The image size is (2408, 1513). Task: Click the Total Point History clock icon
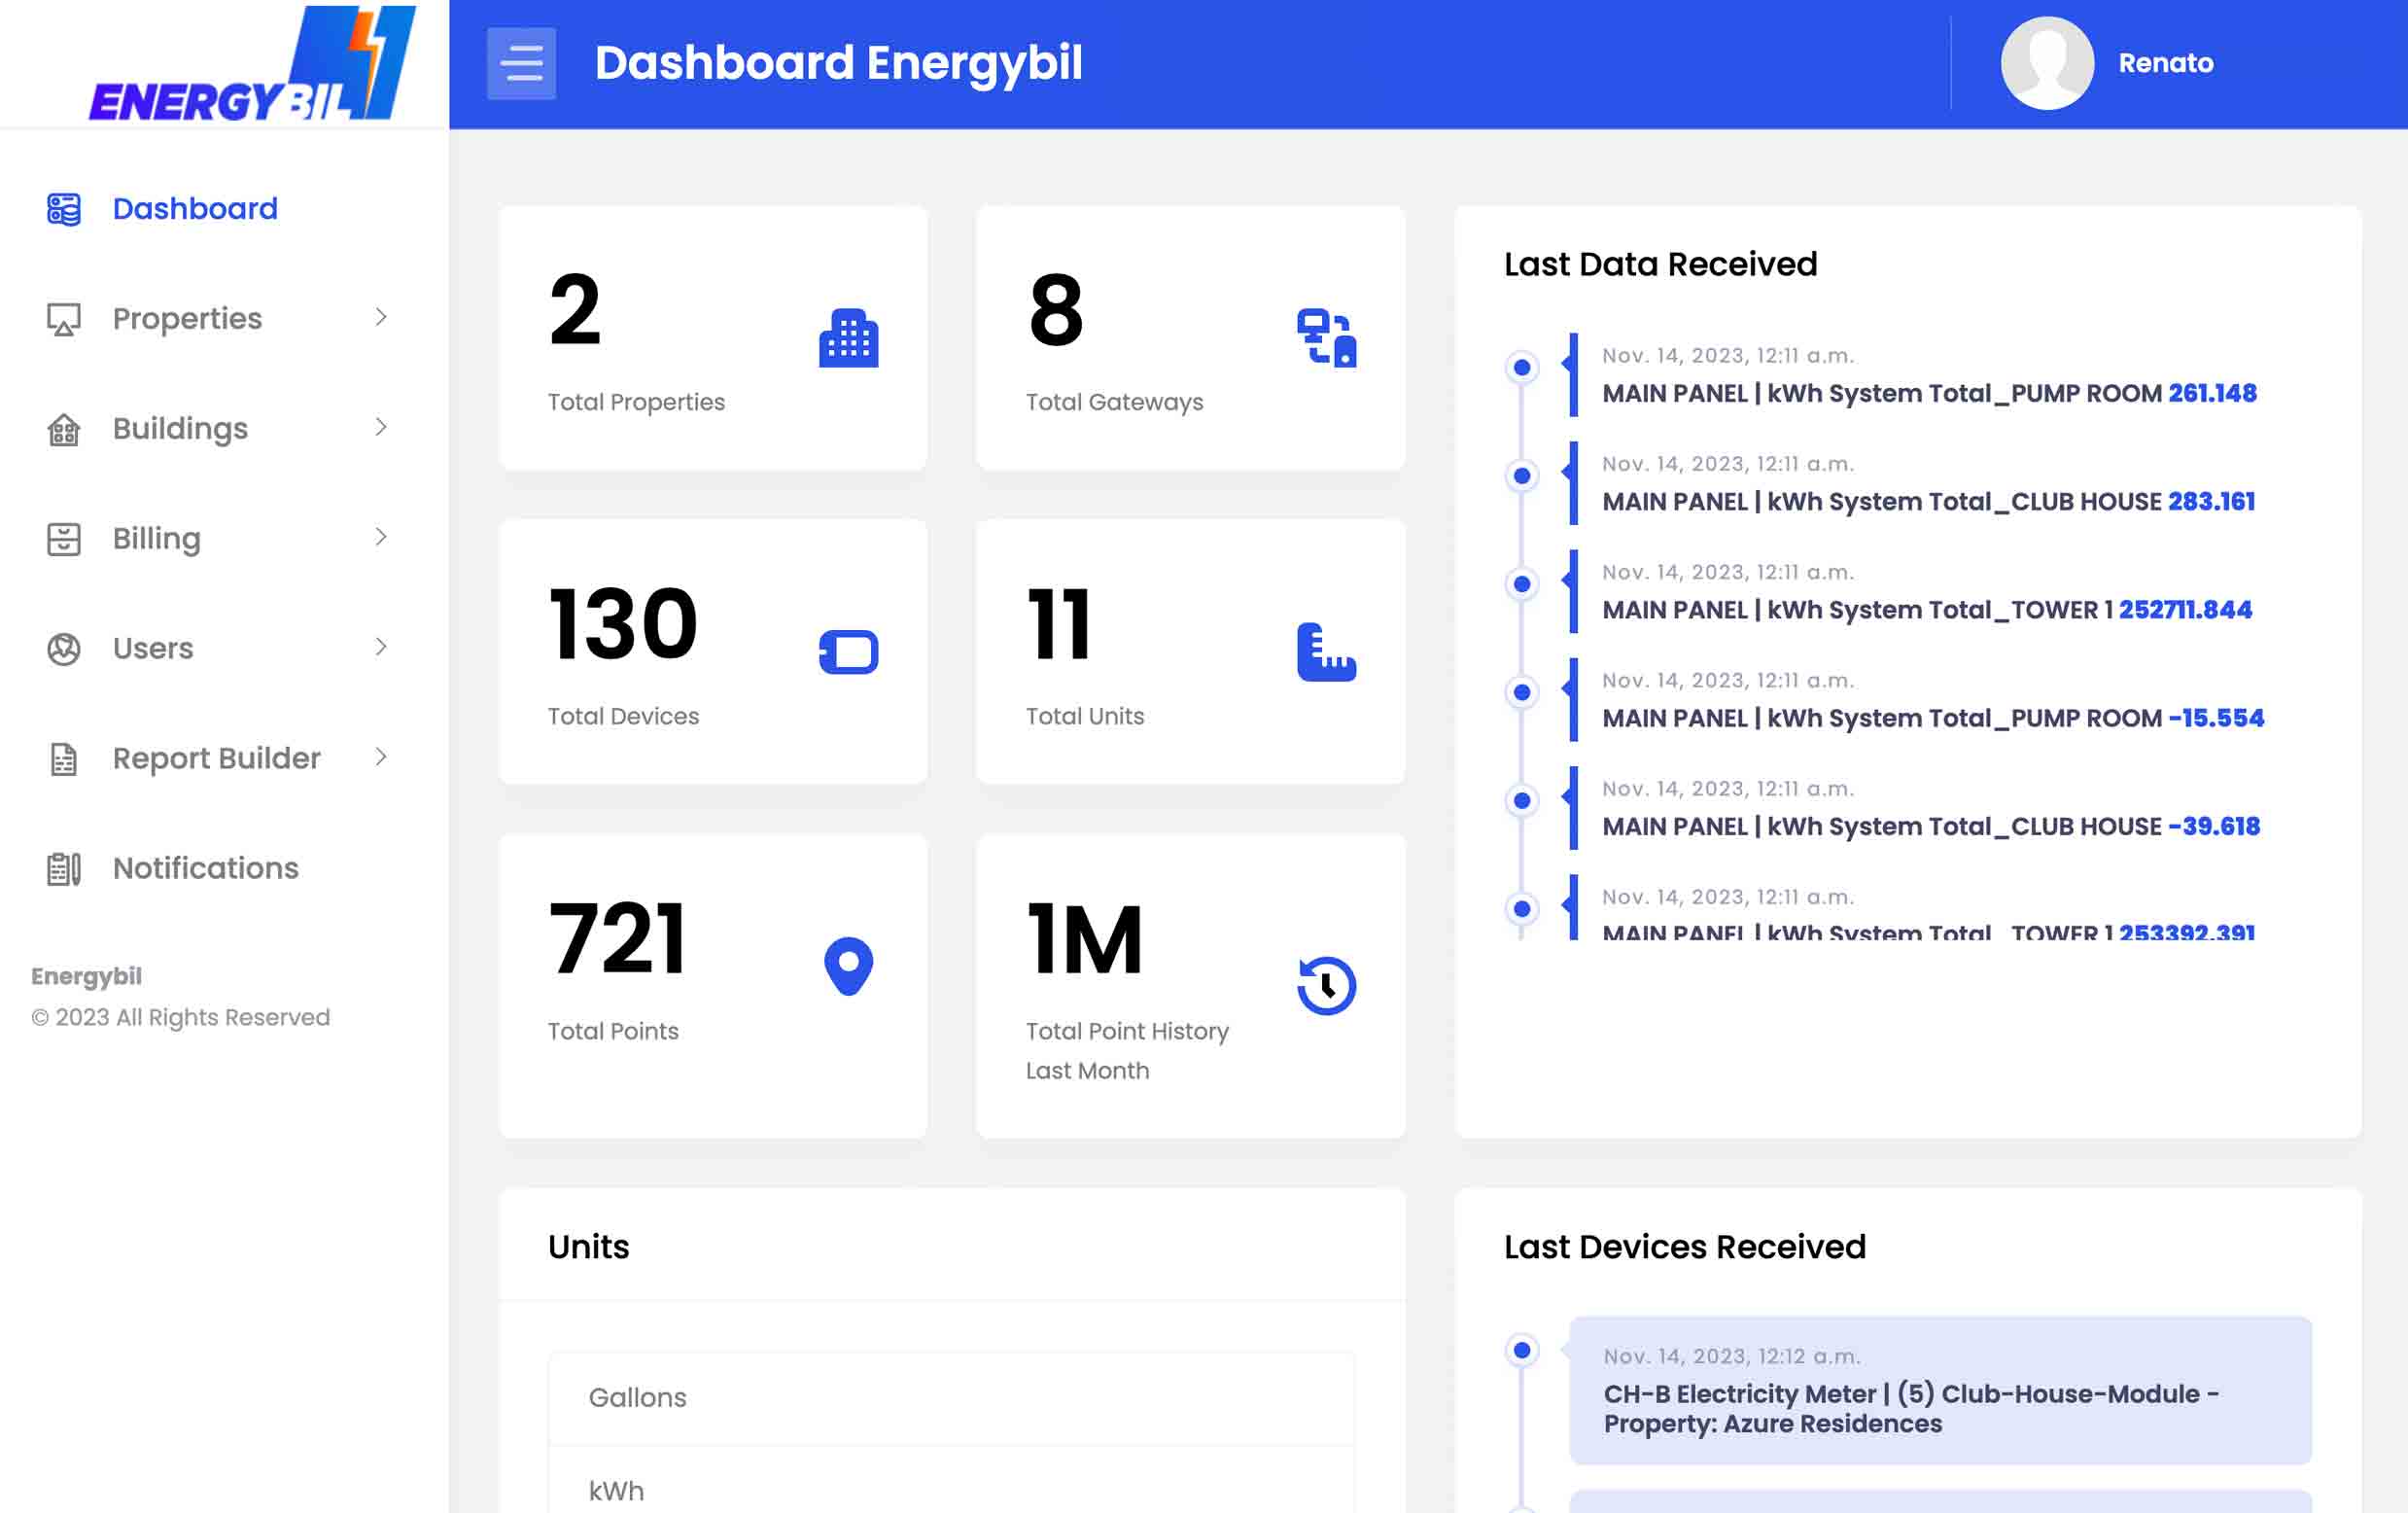pyautogui.click(x=1326, y=986)
